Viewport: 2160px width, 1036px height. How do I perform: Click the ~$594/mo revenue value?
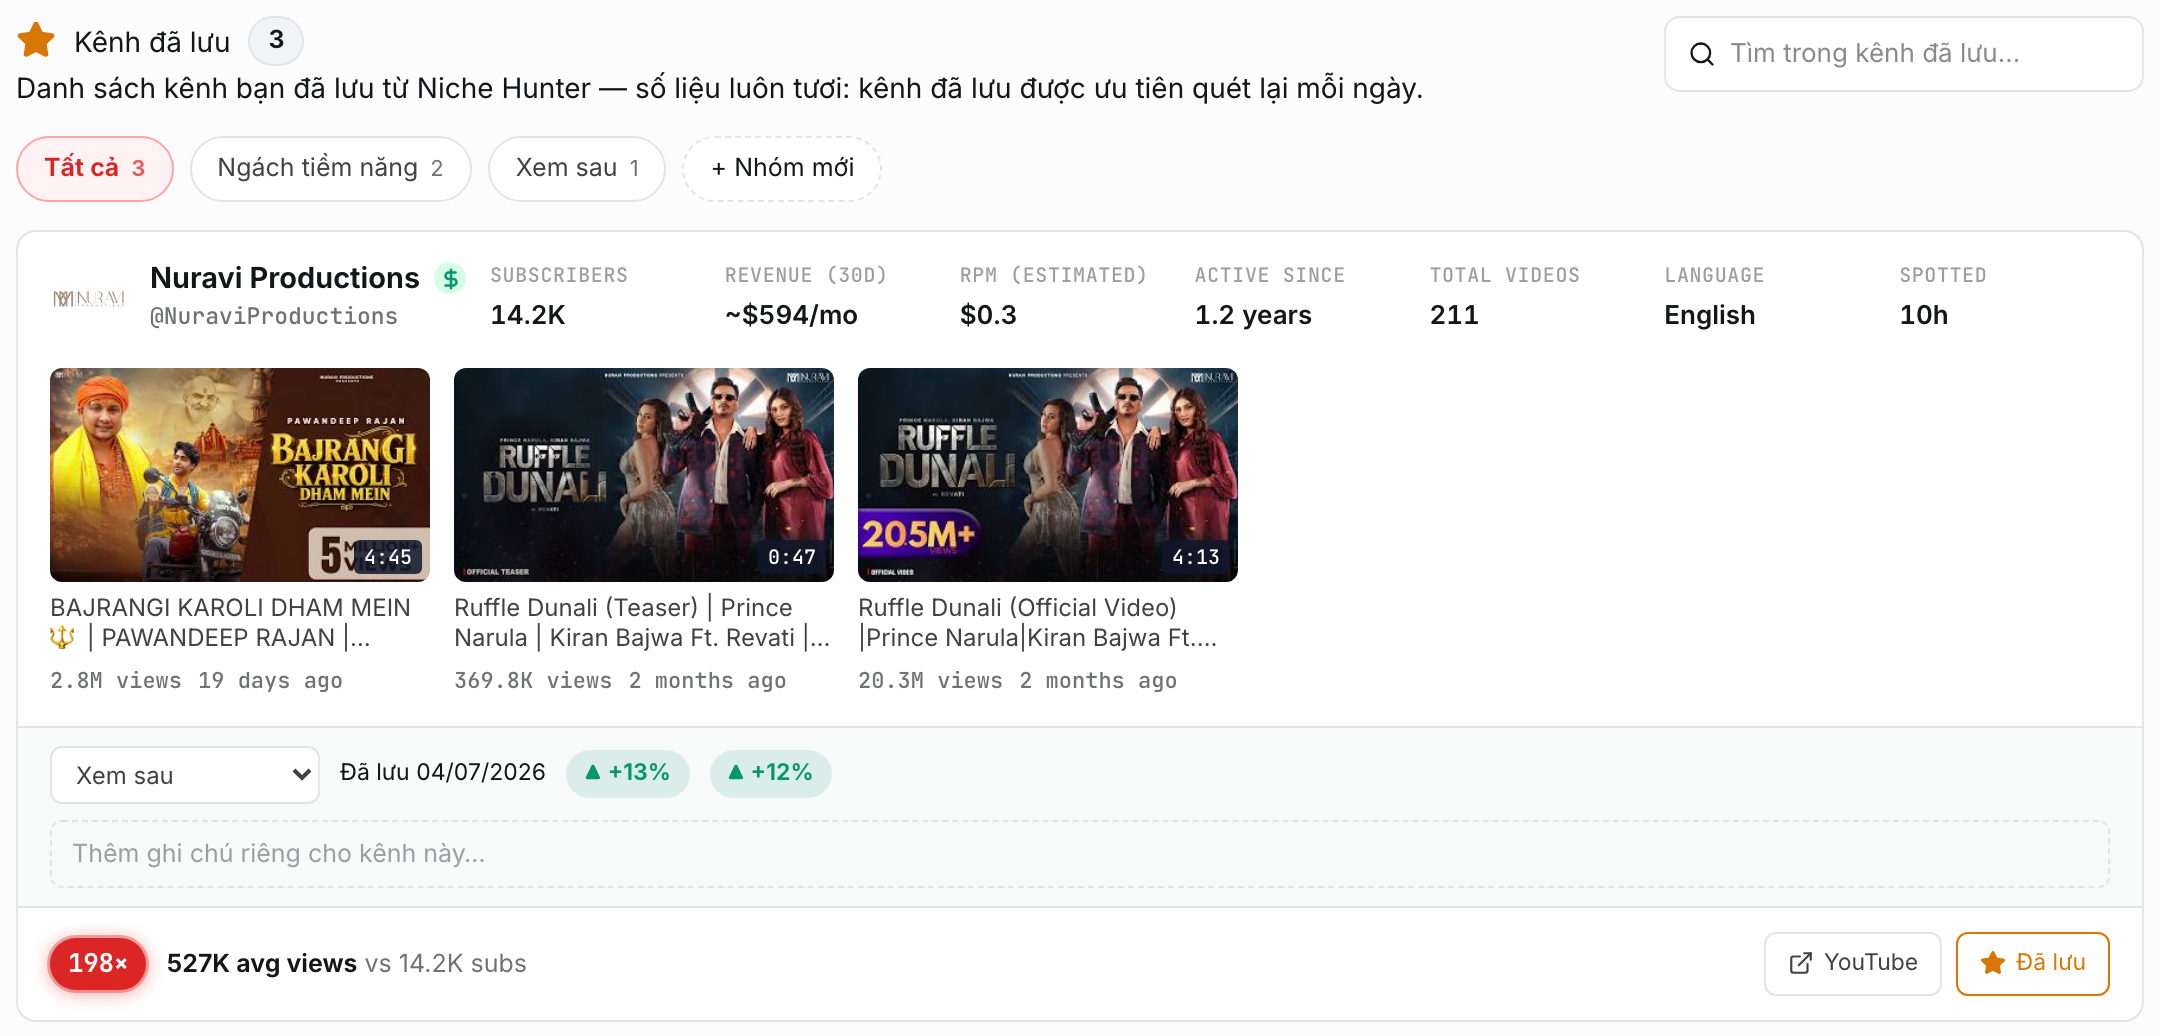pyautogui.click(x=791, y=315)
